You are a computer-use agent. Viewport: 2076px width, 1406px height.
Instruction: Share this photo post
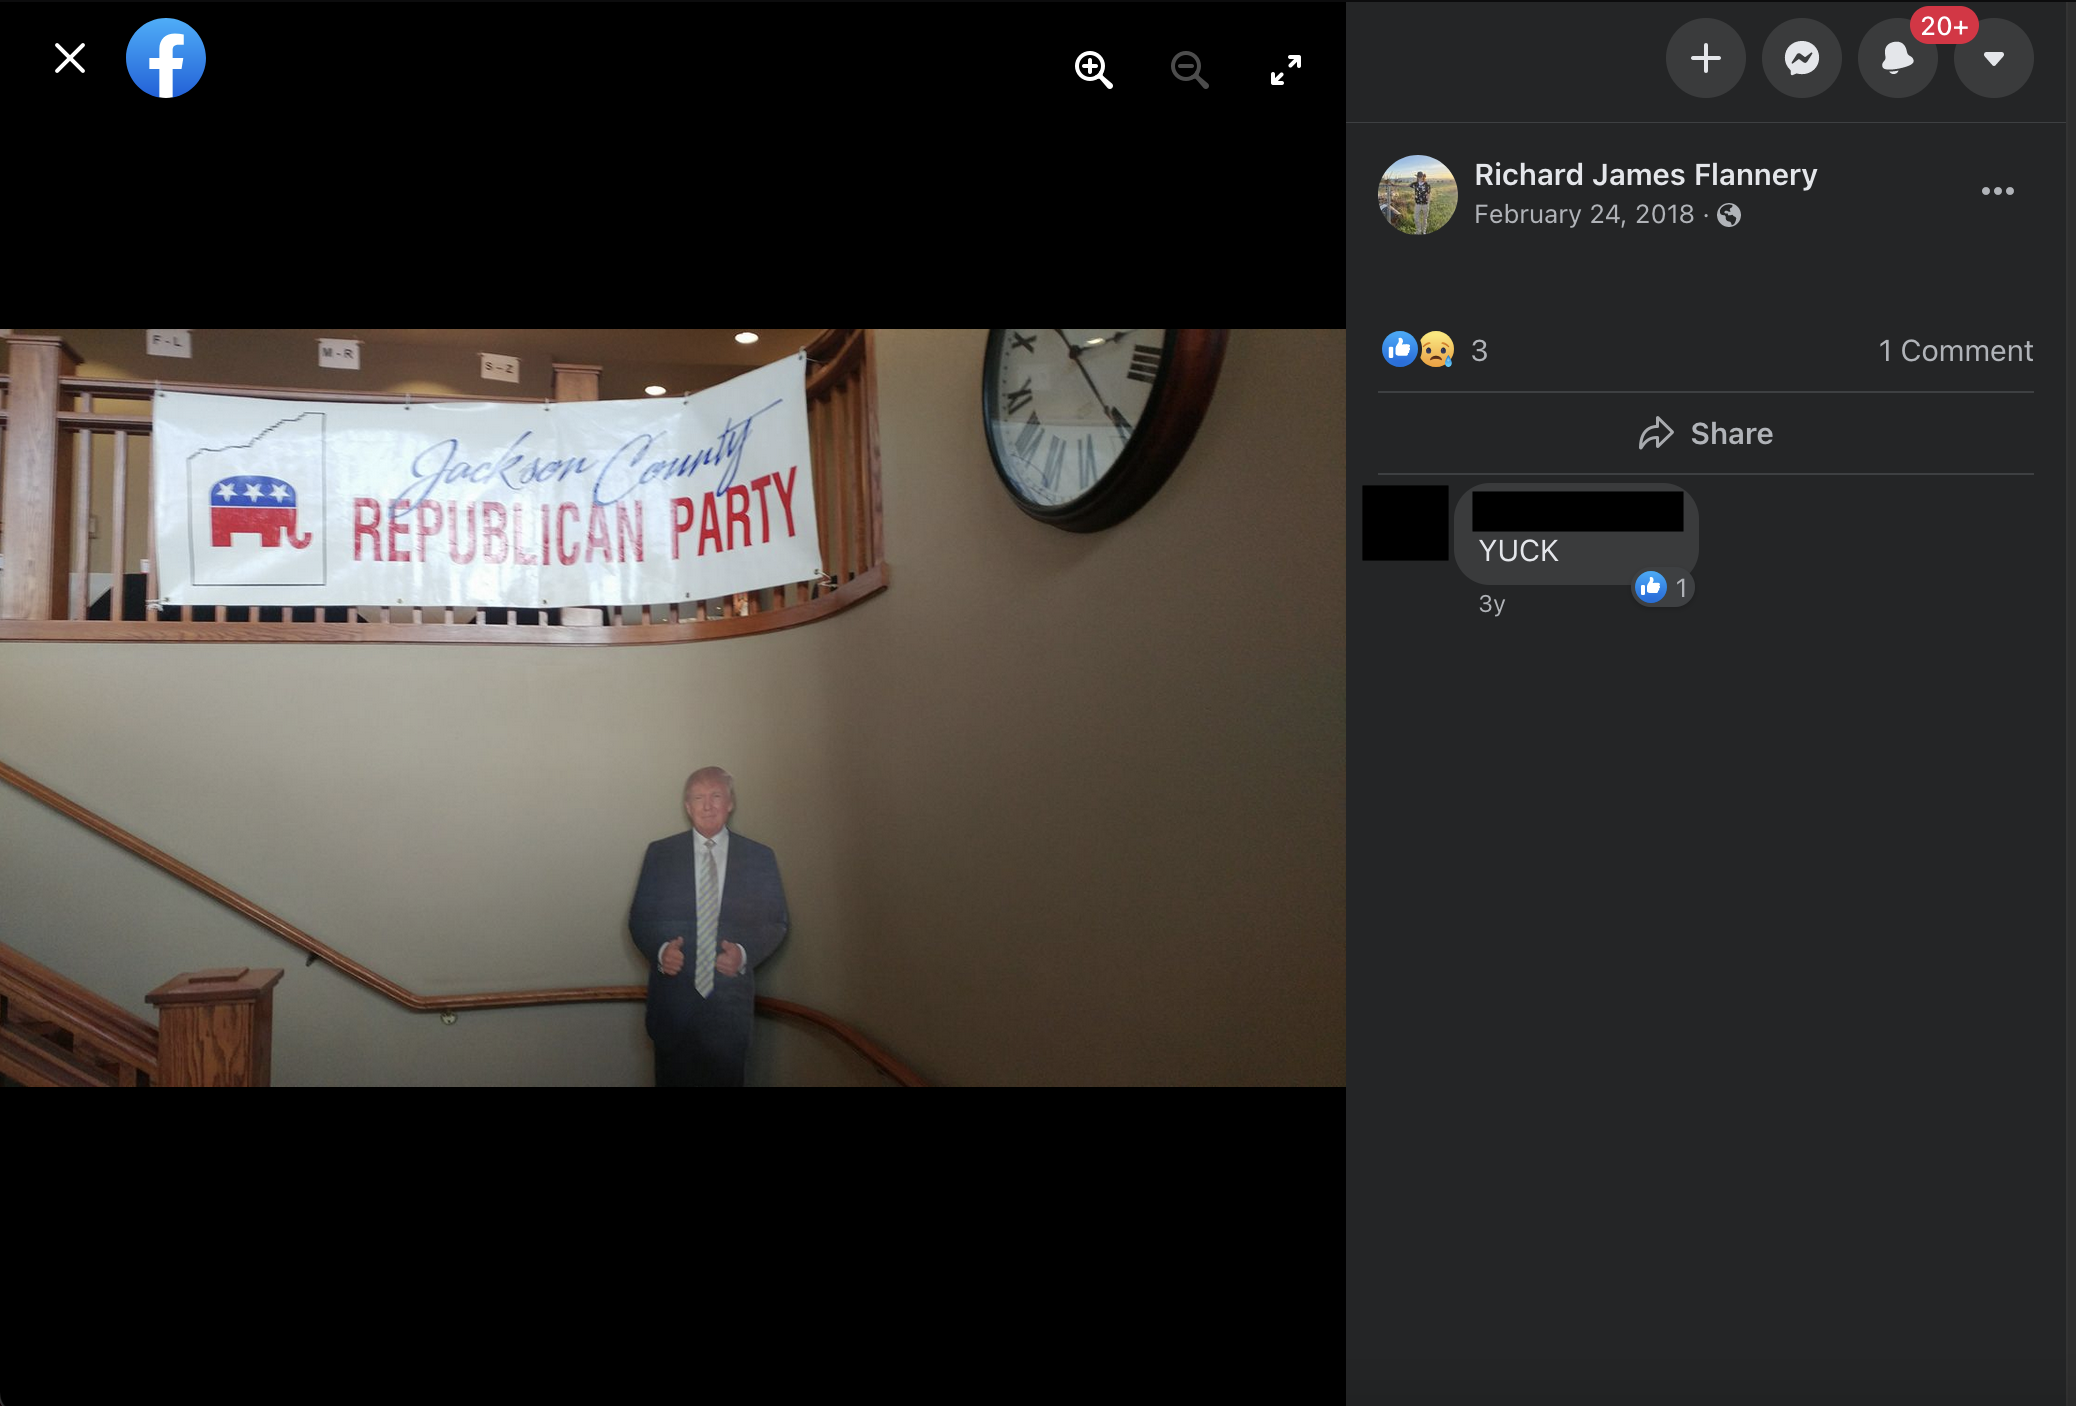click(1706, 433)
